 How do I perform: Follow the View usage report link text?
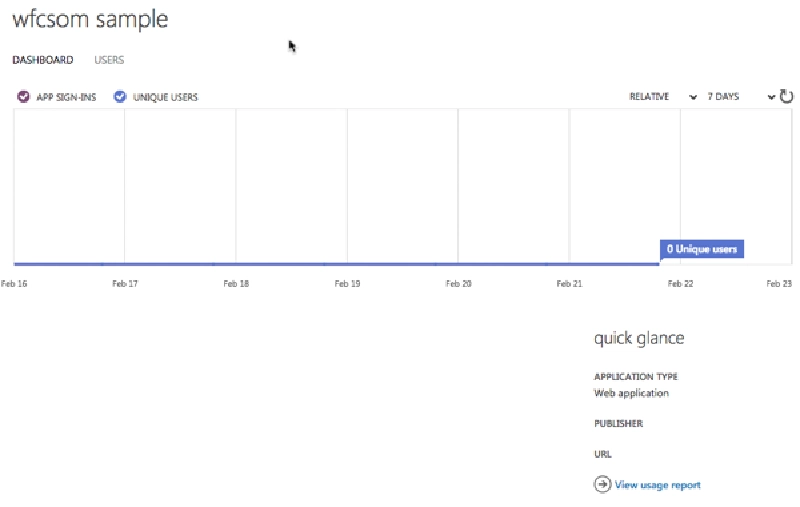pyautogui.click(x=657, y=485)
